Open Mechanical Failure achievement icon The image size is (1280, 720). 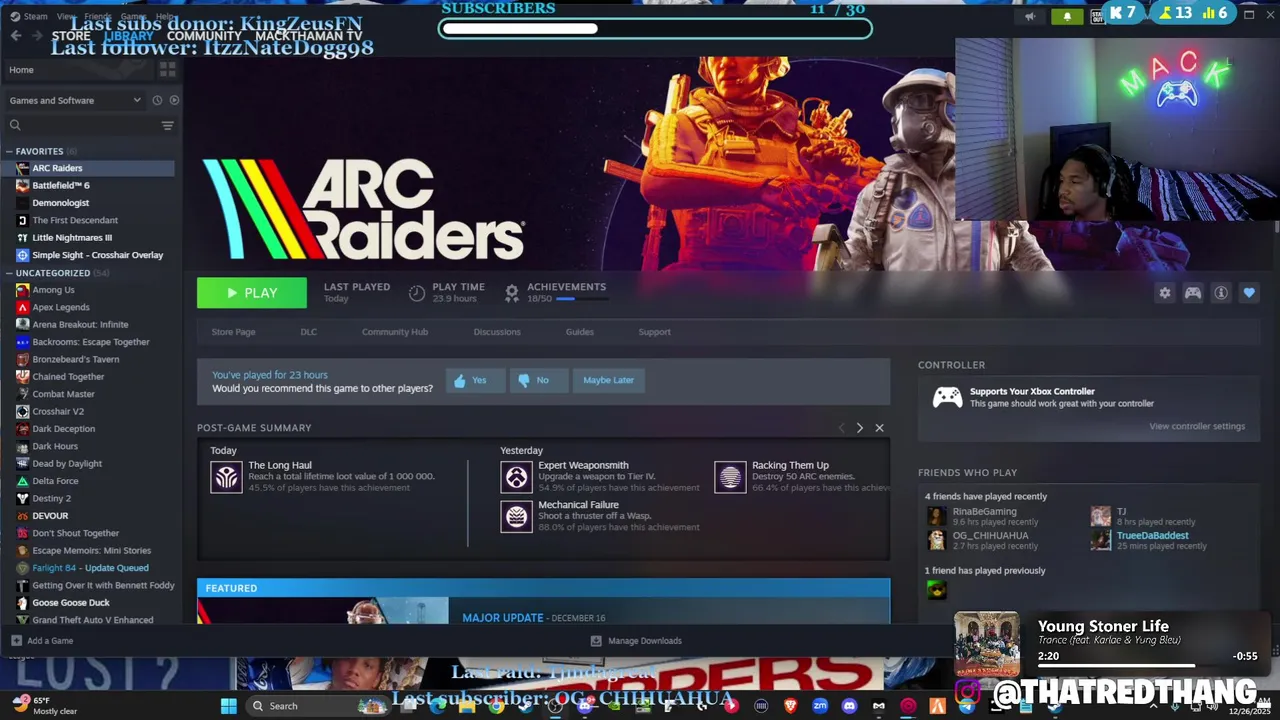pyautogui.click(x=516, y=516)
